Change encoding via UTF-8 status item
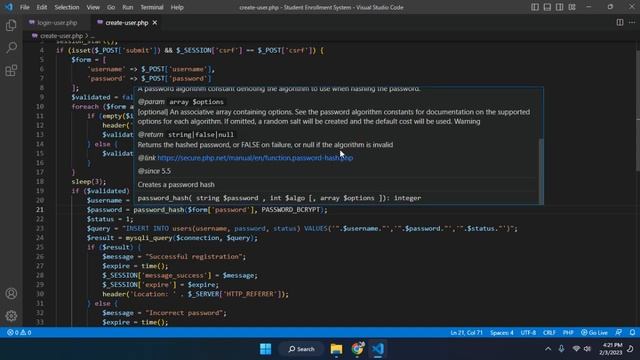Screen dimensions: 640x360 coord(528,333)
